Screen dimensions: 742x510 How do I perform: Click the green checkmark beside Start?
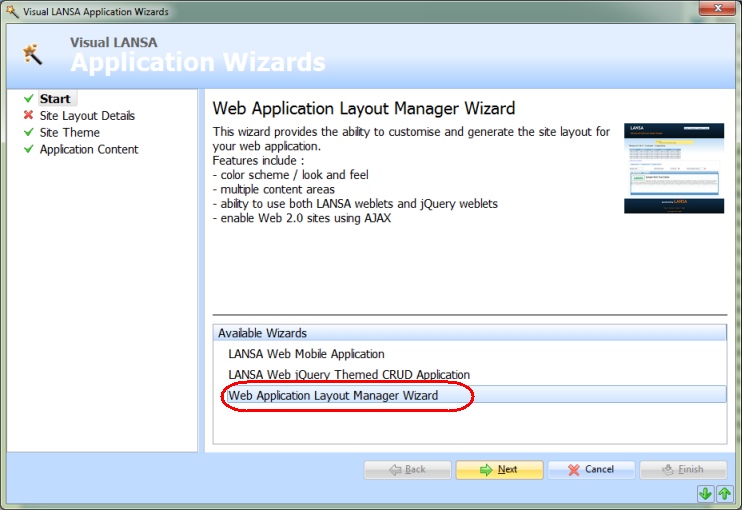click(28, 98)
